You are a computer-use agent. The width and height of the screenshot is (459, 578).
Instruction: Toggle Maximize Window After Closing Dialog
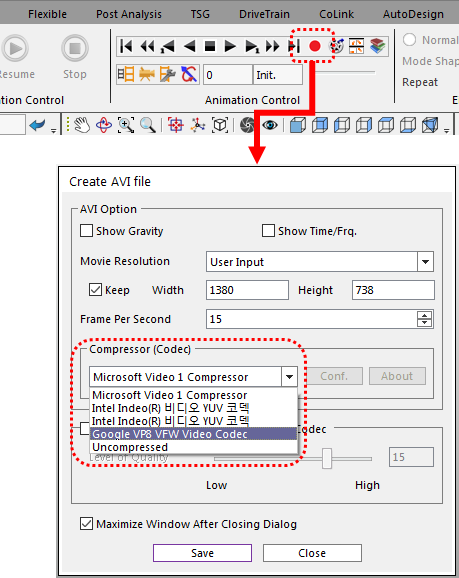(x=86, y=523)
